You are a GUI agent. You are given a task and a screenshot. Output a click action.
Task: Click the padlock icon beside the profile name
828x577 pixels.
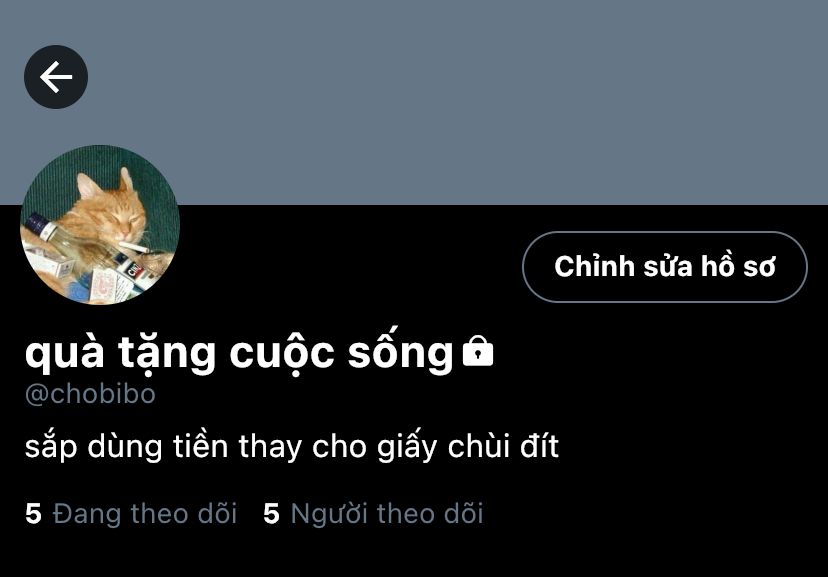[478, 351]
